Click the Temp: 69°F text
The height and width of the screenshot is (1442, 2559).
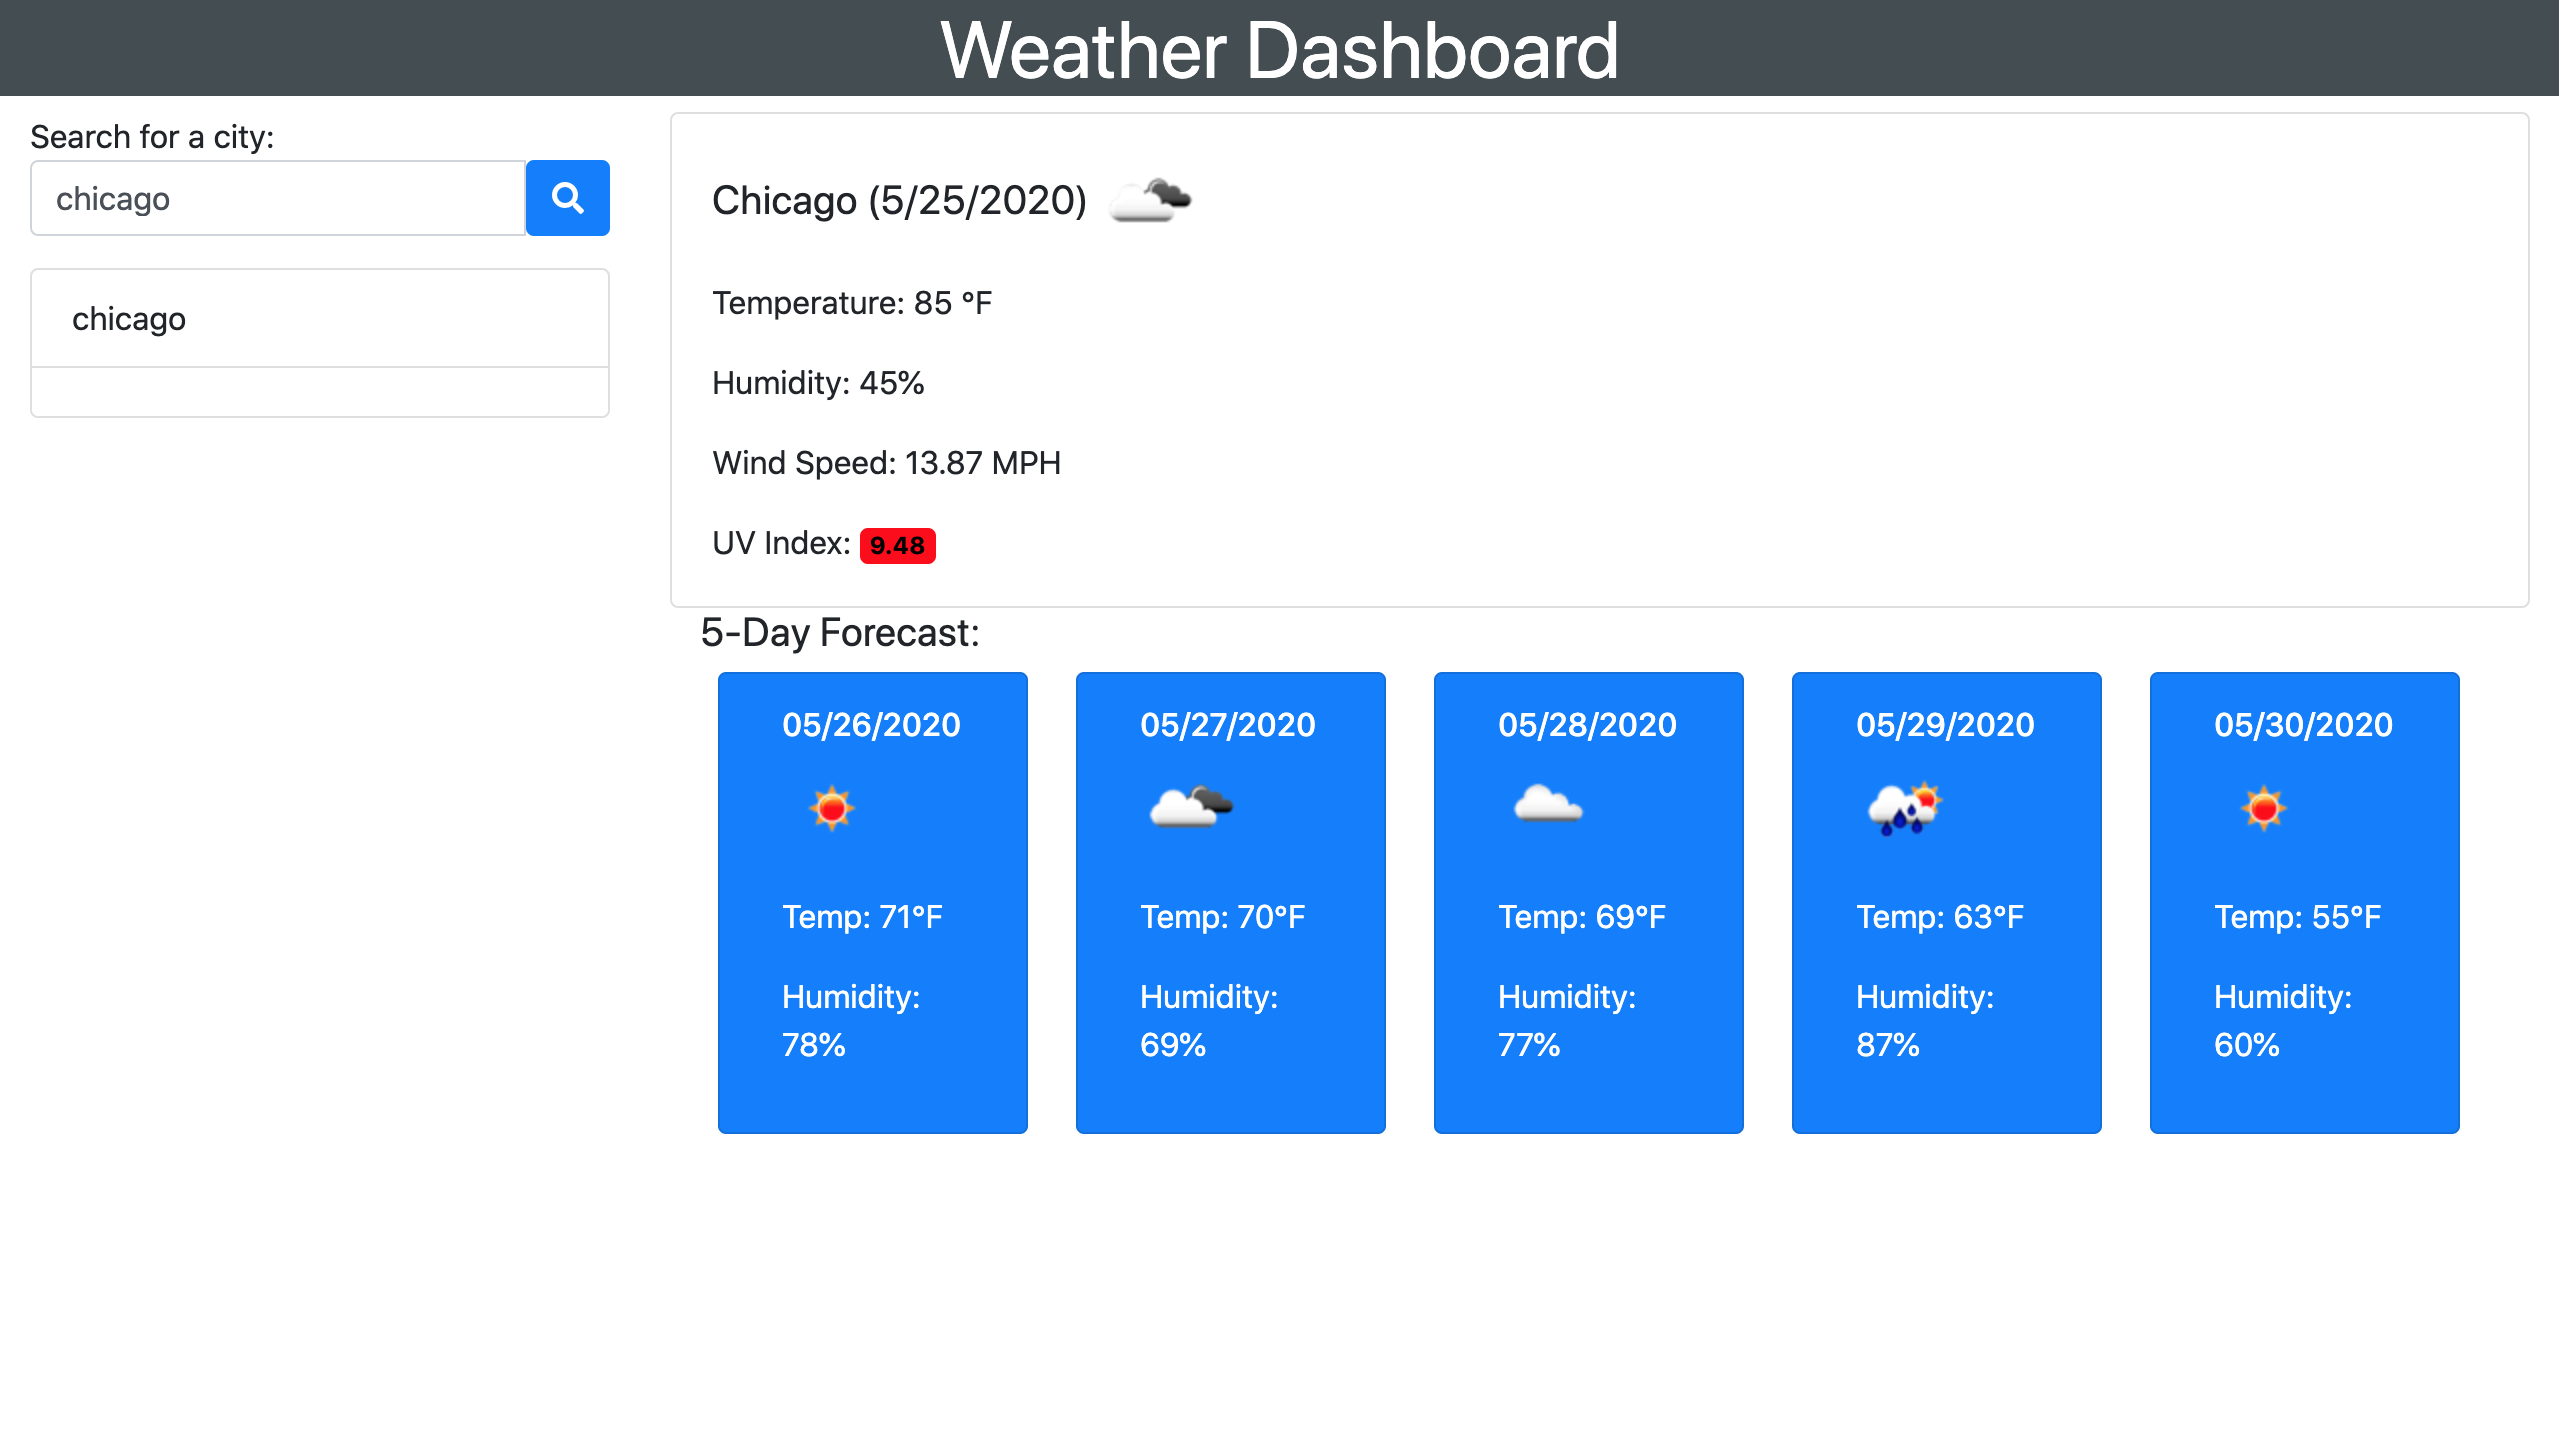coord(1582,916)
